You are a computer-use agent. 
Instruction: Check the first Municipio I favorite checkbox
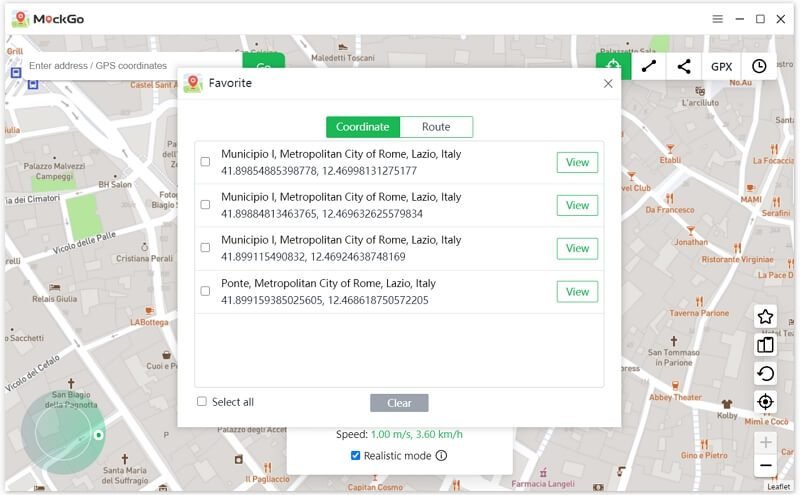pos(205,162)
